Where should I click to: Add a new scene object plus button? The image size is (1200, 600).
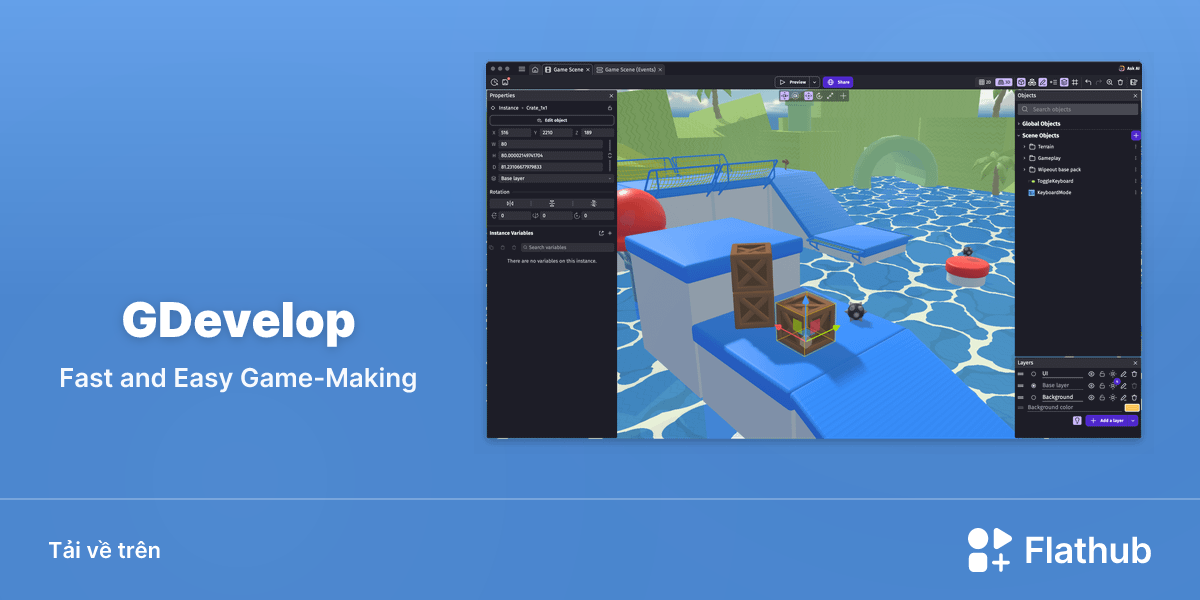pyautogui.click(x=1135, y=135)
